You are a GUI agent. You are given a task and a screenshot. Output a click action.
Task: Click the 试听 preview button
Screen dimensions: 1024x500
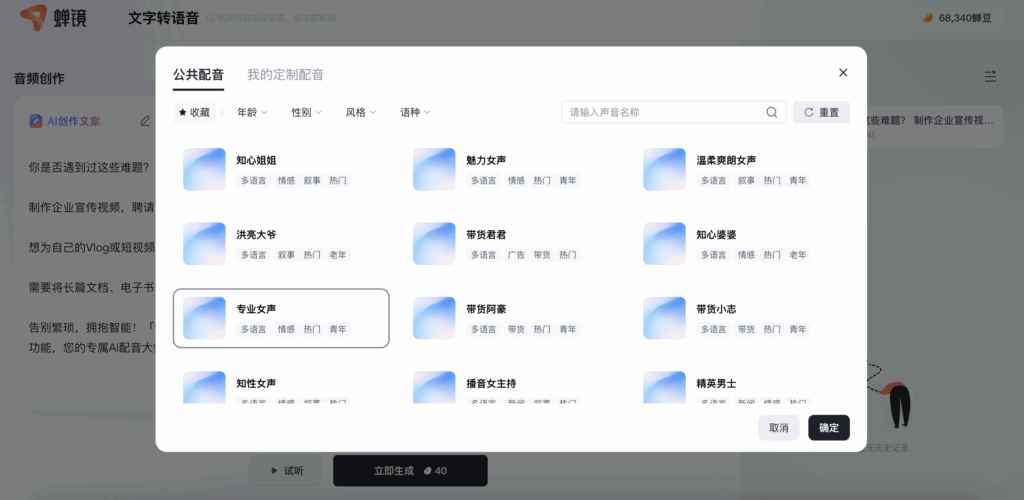pyautogui.click(x=285, y=471)
